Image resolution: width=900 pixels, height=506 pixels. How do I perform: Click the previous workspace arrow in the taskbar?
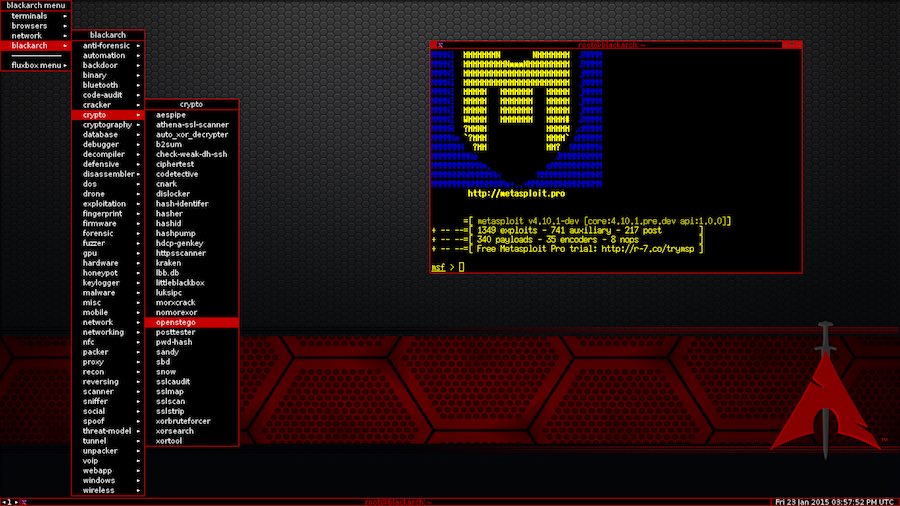tap(5, 501)
